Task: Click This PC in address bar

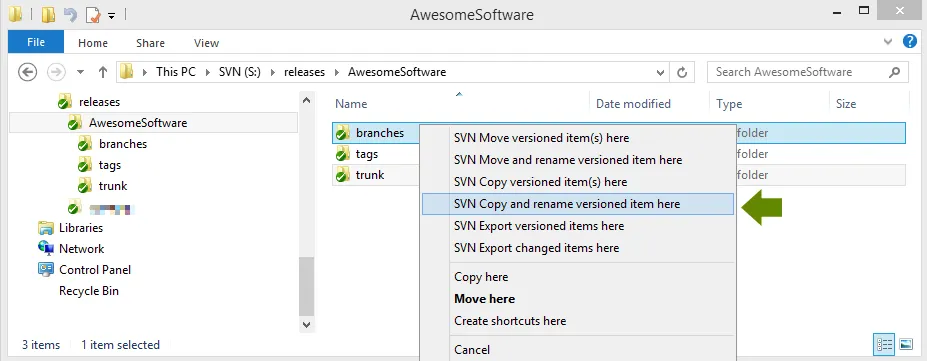Action: click(x=176, y=72)
